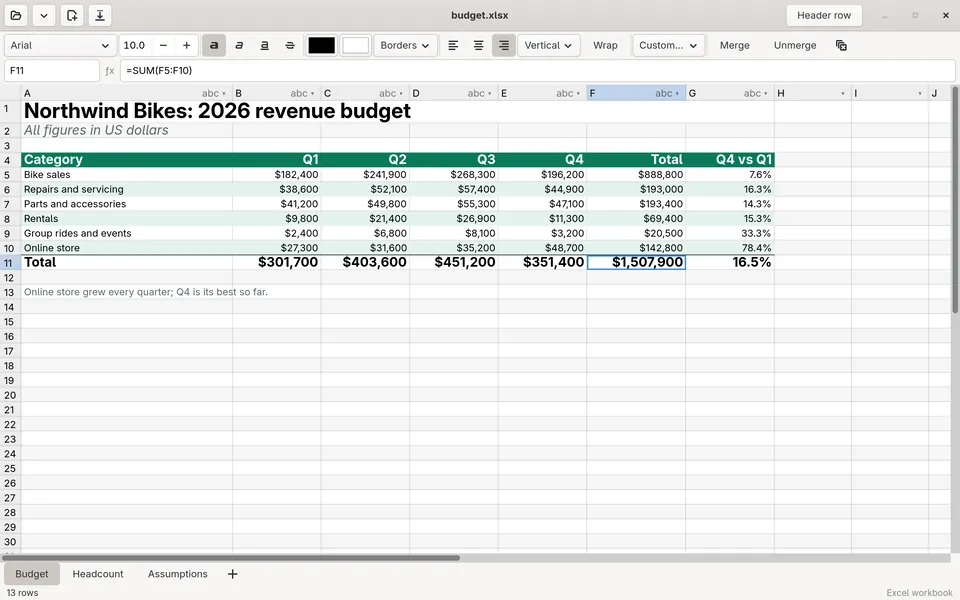The height and width of the screenshot is (600, 960).
Task: Open a file with the folder icon
Action: pos(16,15)
